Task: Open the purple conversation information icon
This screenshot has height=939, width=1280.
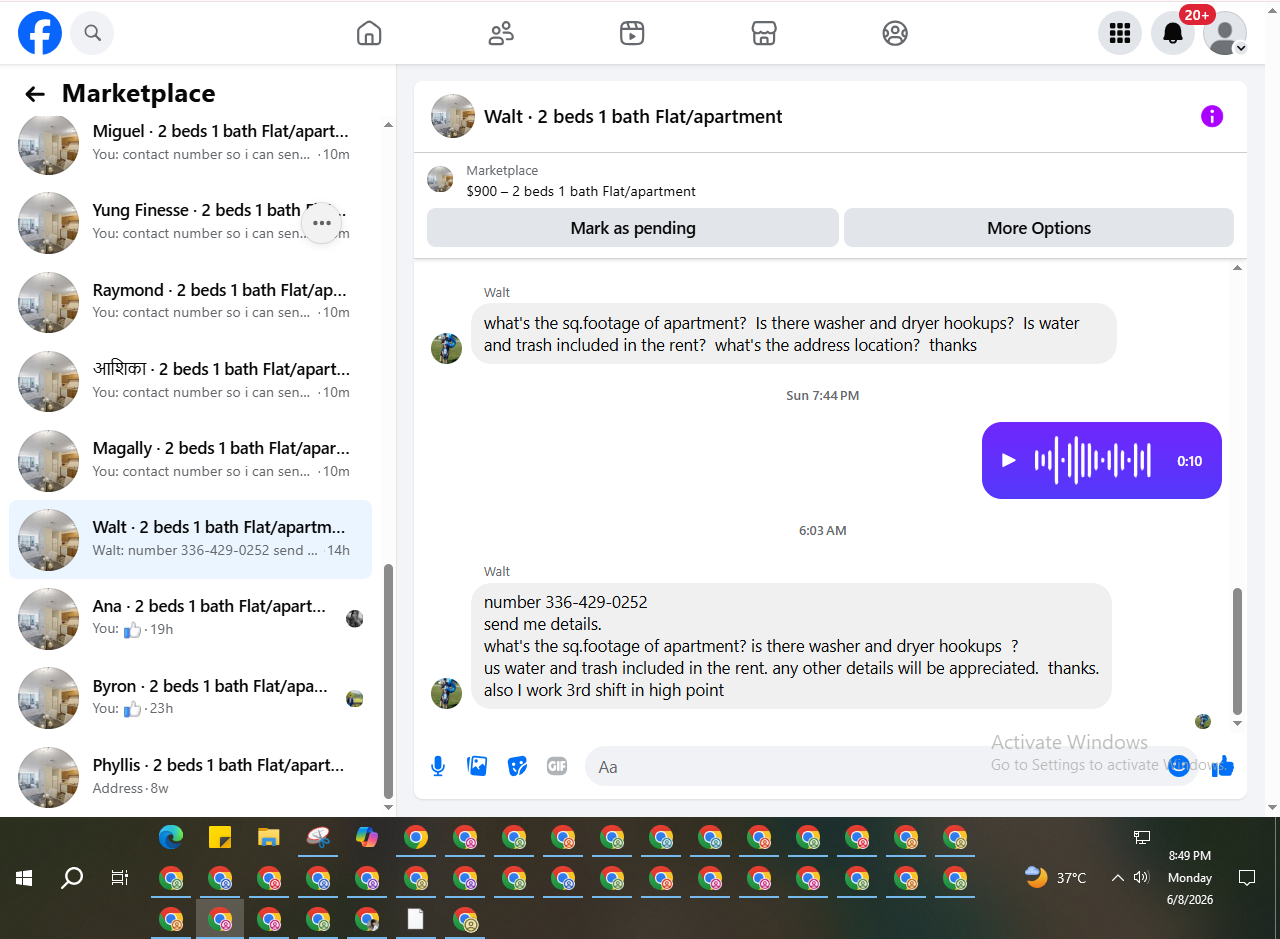Action: click(x=1212, y=117)
